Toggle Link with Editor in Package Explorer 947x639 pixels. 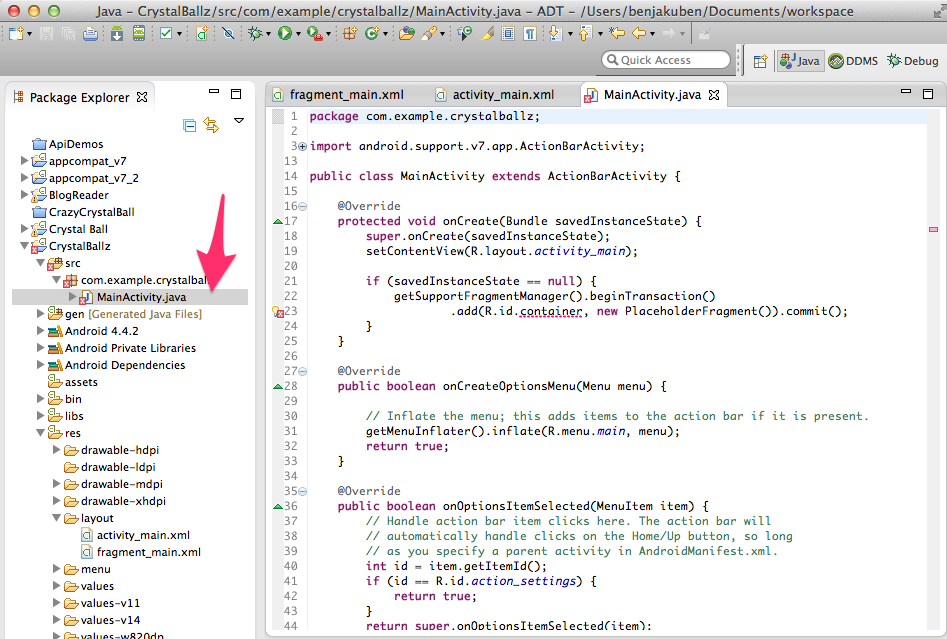211,125
